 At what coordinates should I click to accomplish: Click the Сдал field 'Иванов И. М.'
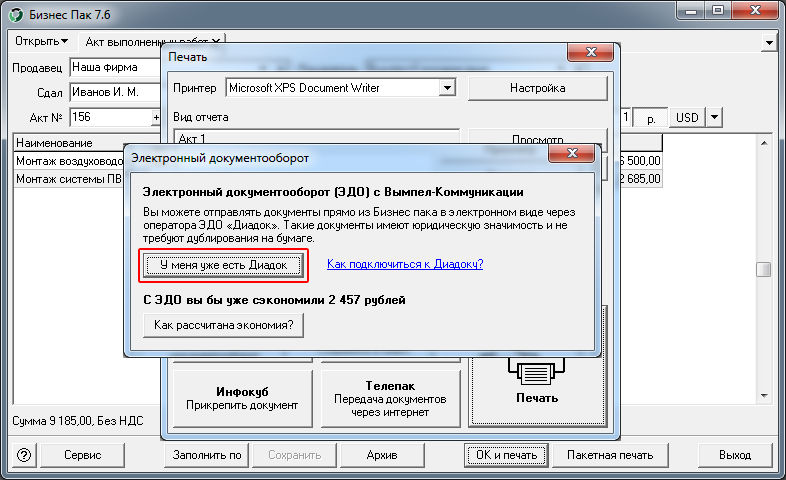[115, 92]
